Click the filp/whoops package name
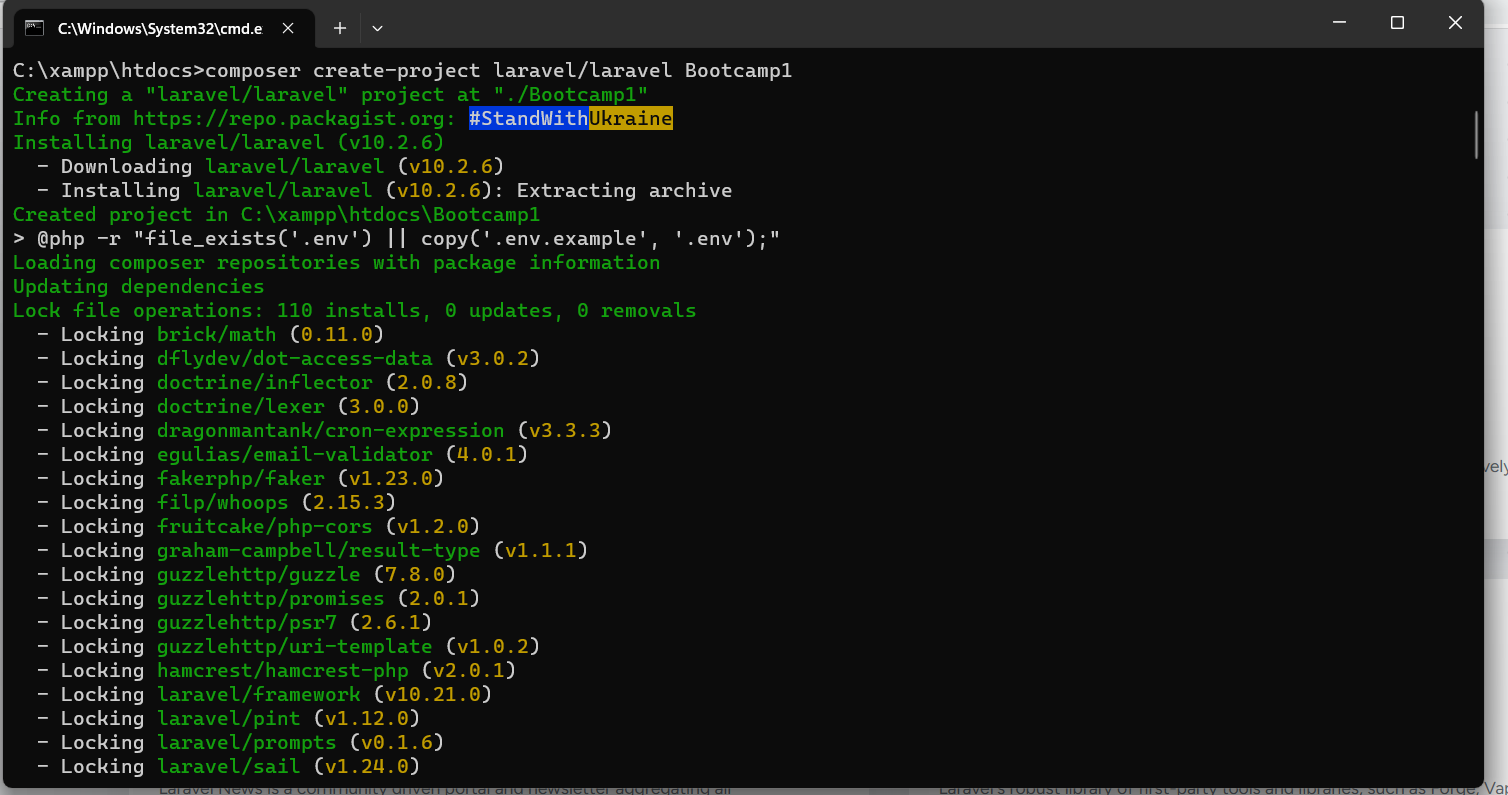This screenshot has width=1508, height=795. 223,503
